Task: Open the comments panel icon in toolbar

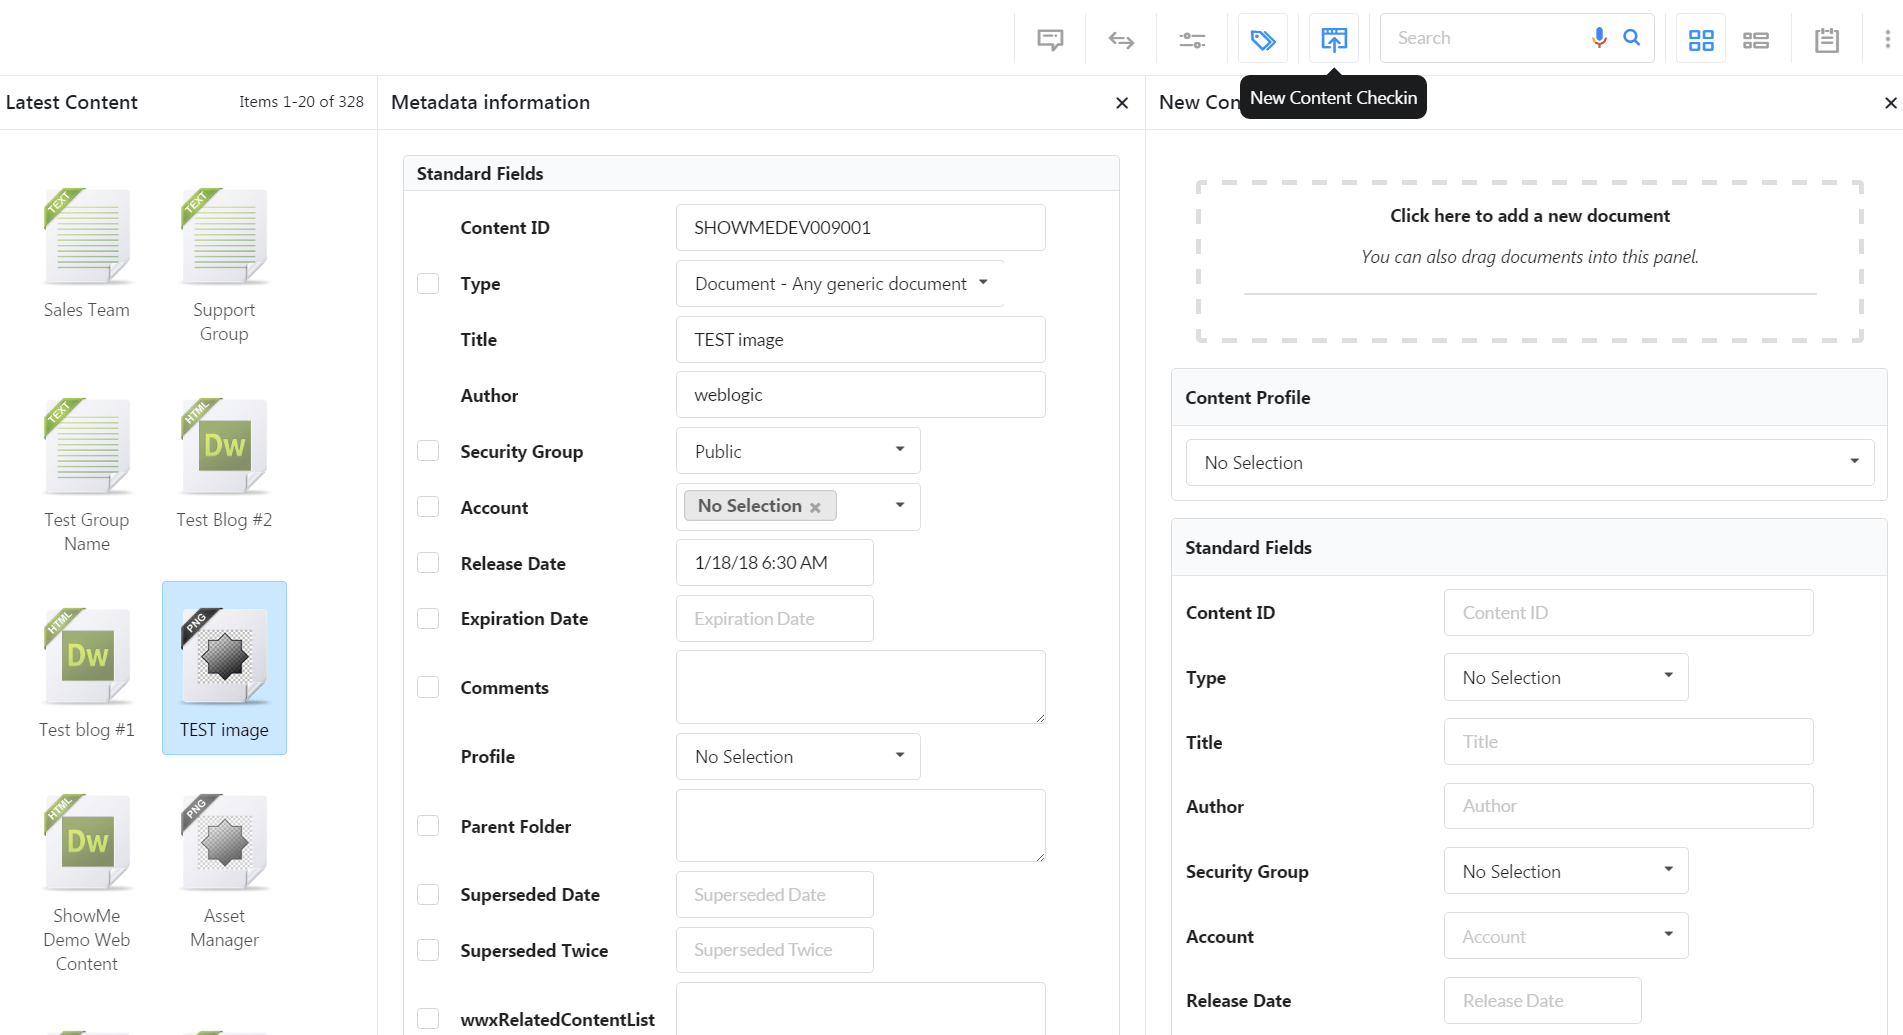Action: (1050, 39)
